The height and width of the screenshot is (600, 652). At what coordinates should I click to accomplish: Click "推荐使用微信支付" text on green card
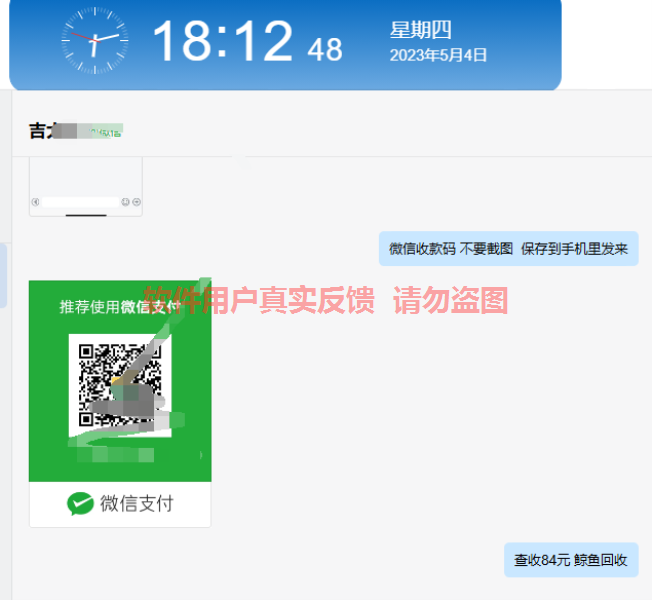[120, 307]
